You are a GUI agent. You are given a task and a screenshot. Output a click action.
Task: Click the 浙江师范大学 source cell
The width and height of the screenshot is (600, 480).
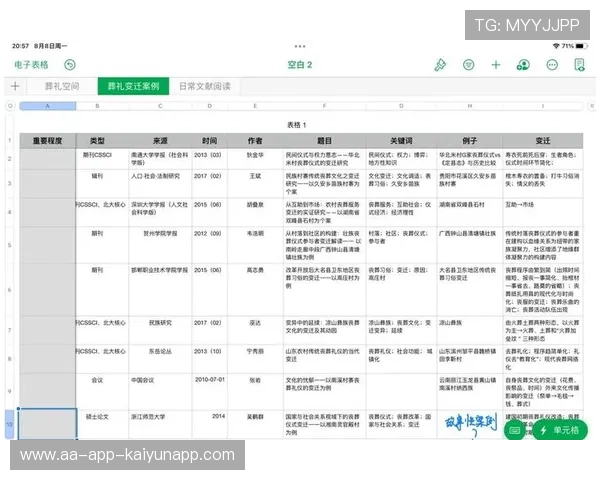(x=160, y=424)
